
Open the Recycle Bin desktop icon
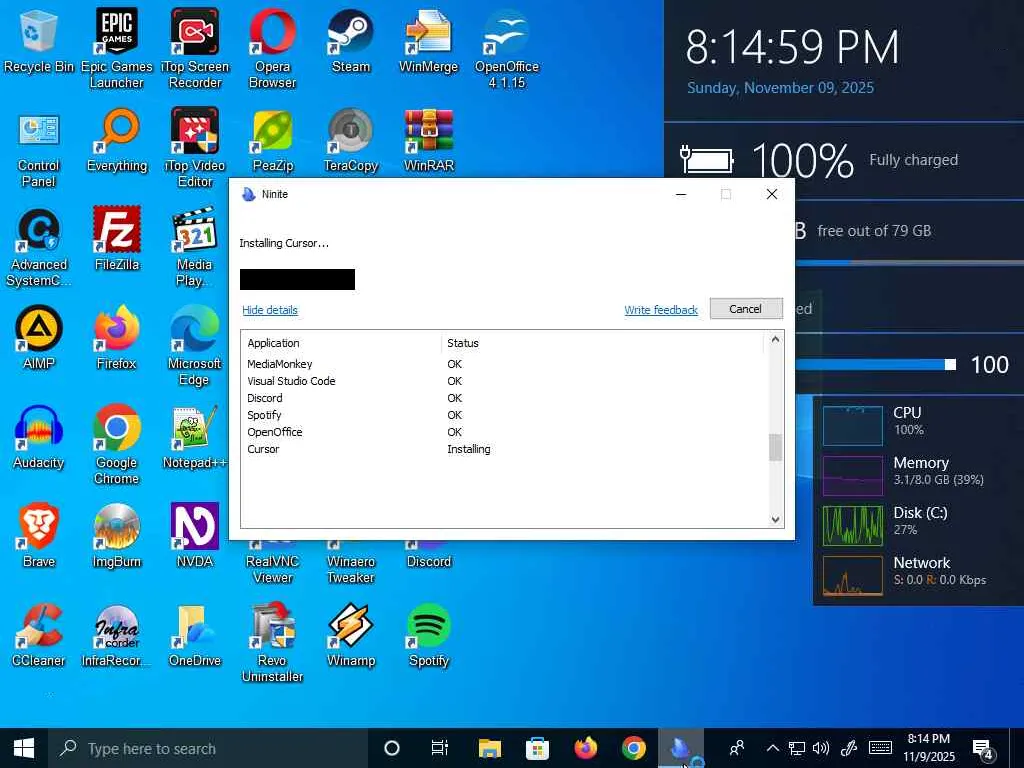click(39, 40)
